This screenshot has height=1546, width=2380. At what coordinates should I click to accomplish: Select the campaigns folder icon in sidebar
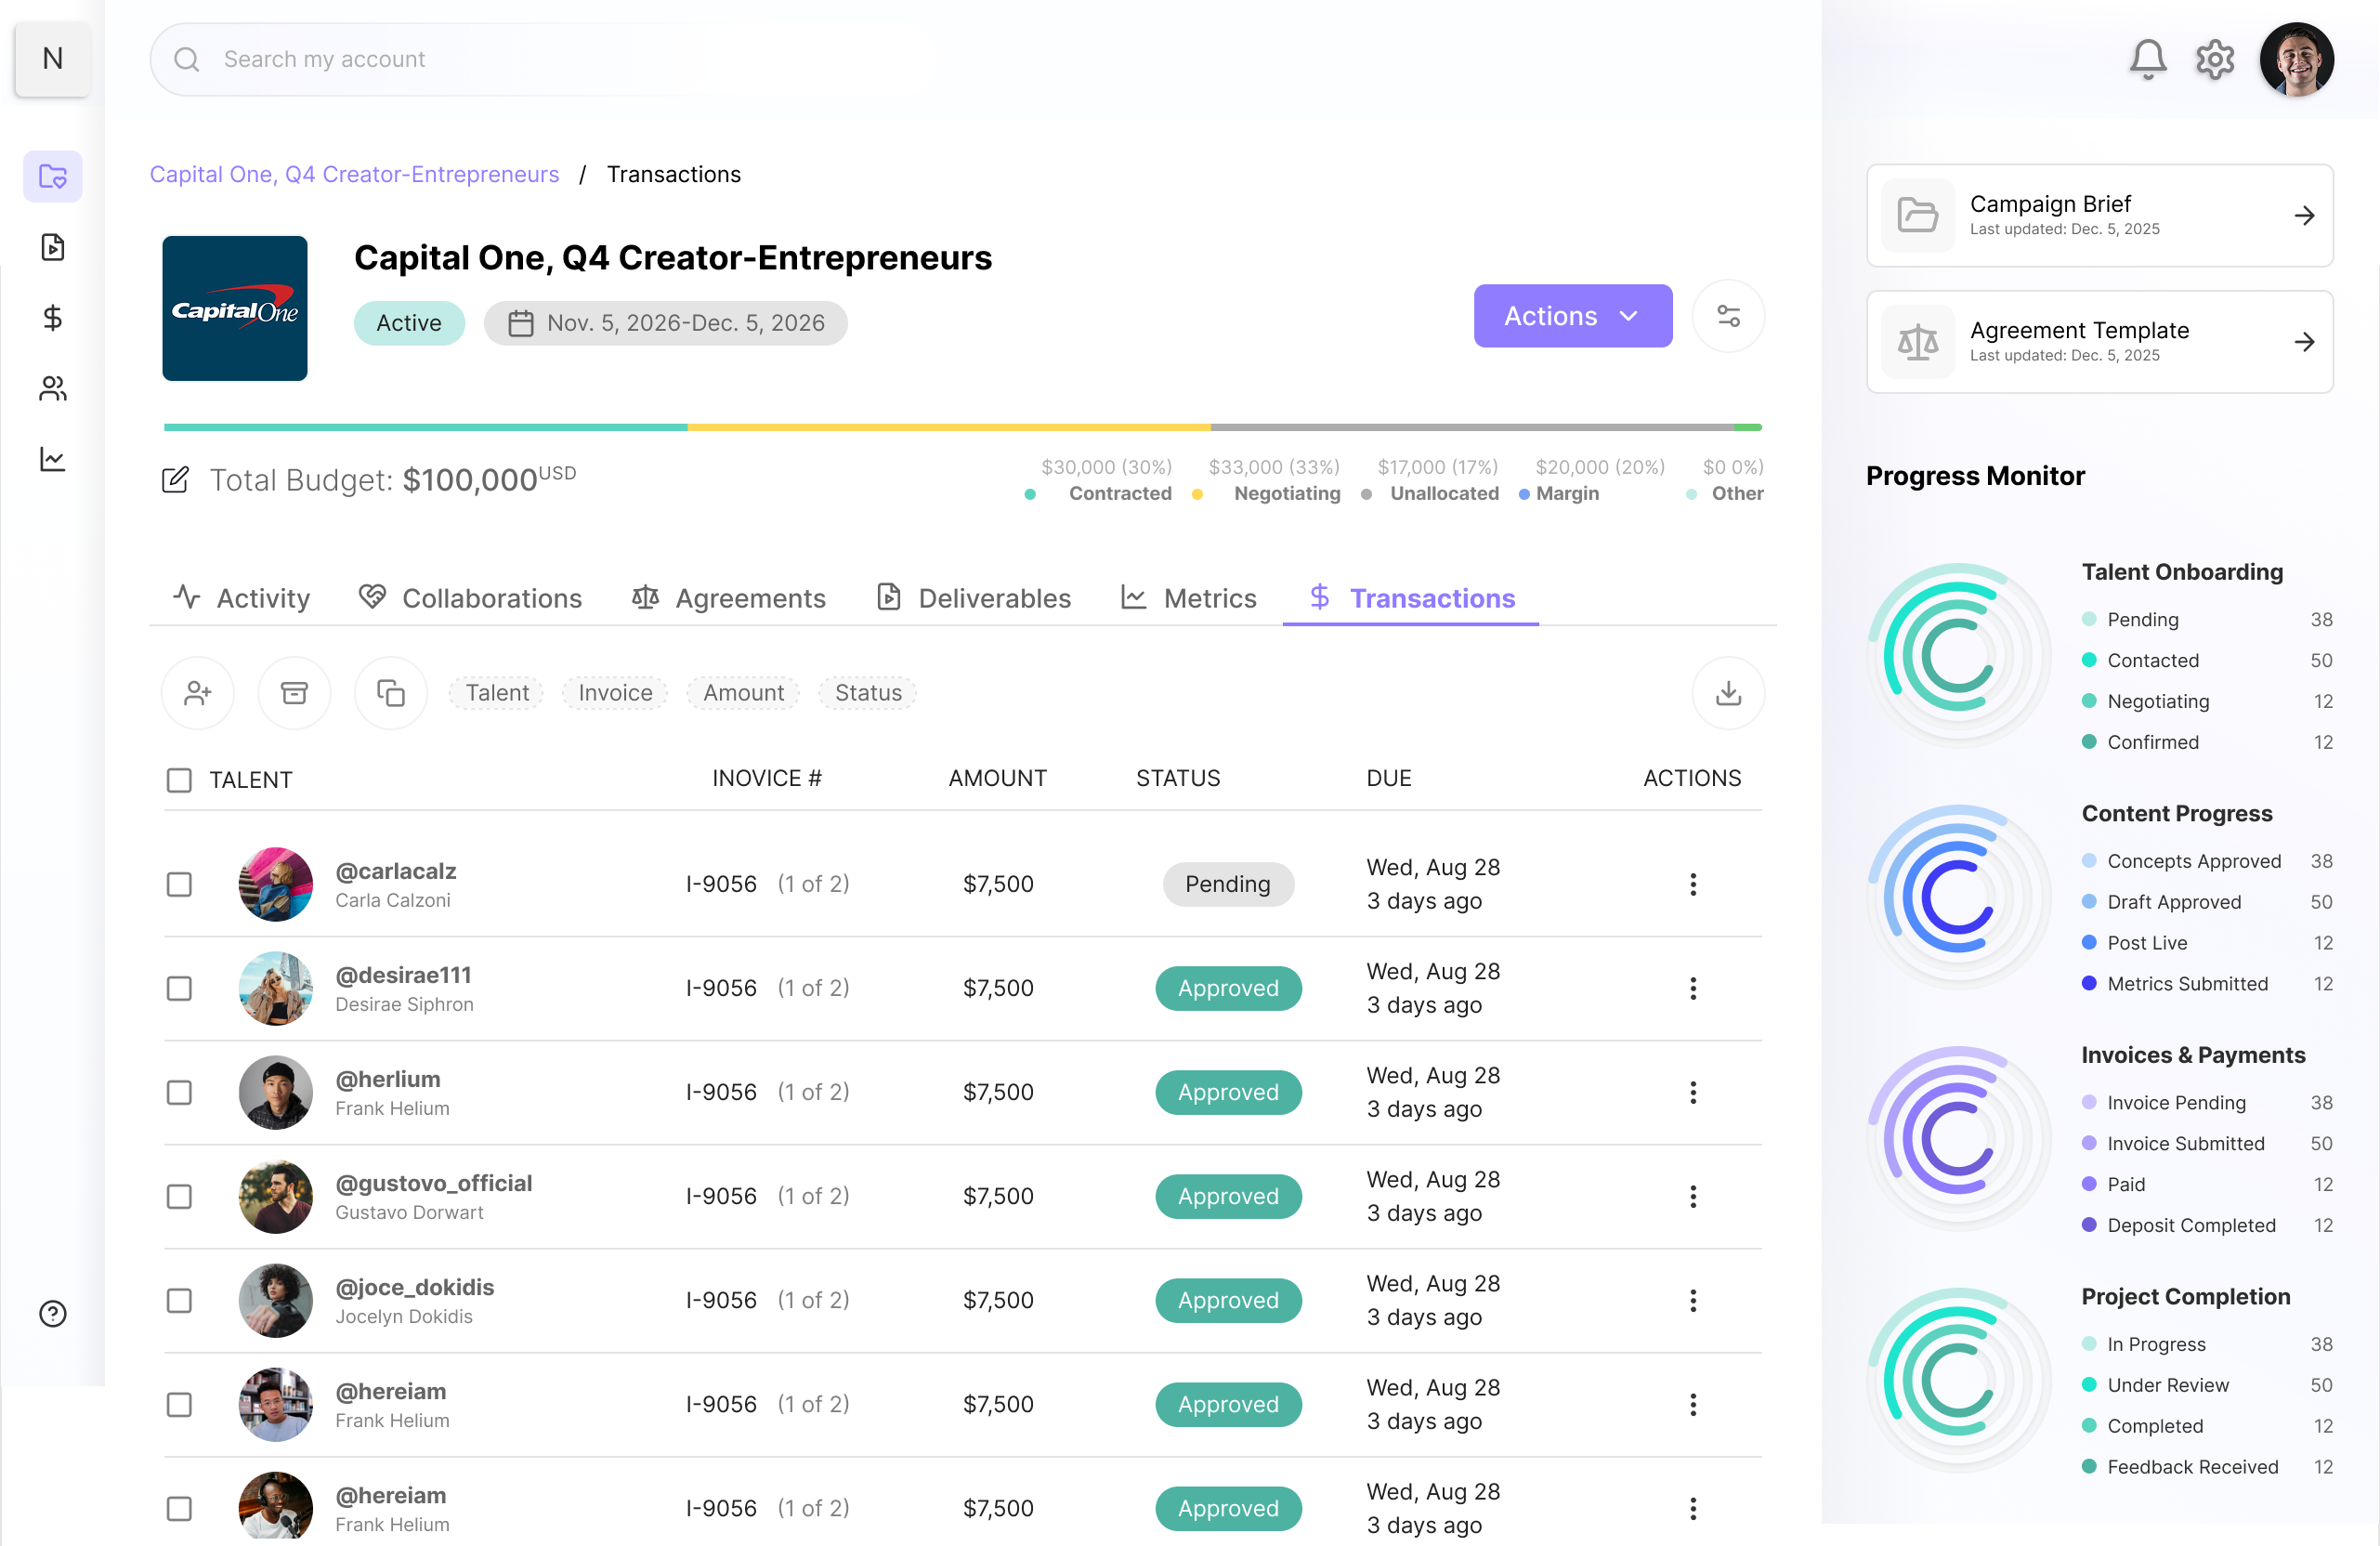52,176
